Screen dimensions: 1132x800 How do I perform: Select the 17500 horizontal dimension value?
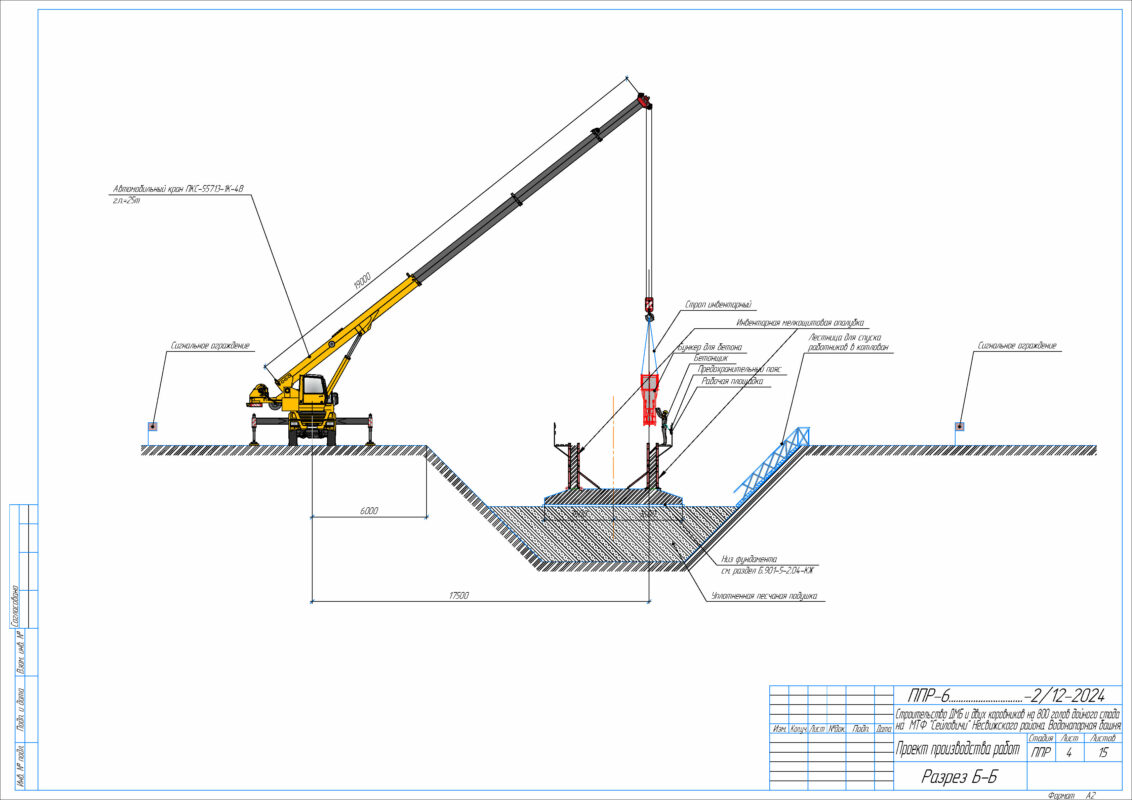458,596
